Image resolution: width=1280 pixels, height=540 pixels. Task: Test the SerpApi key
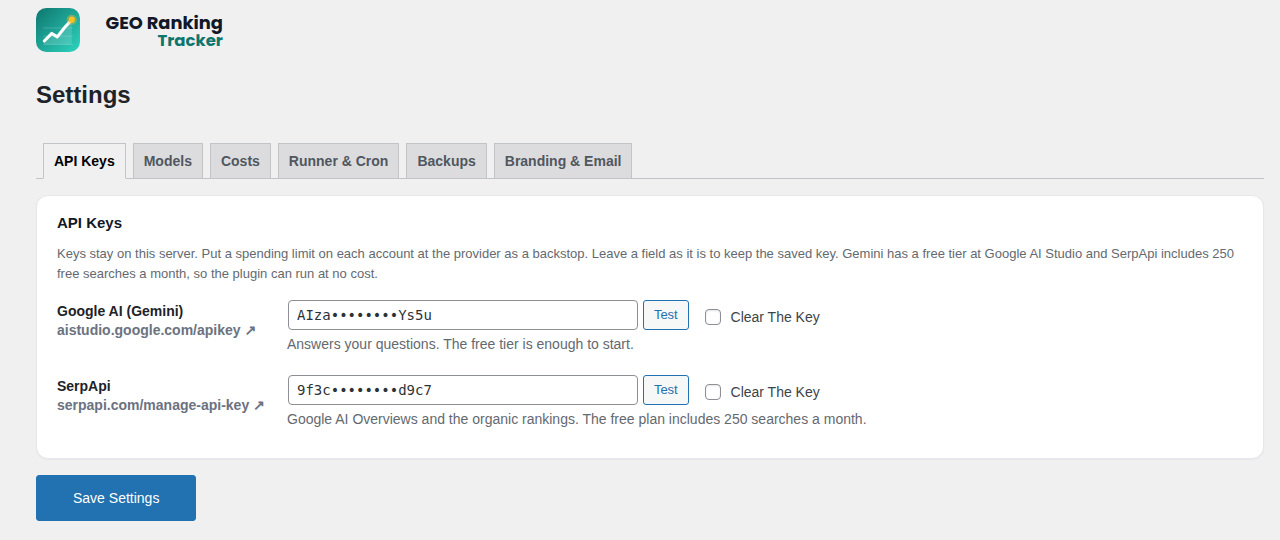(x=666, y=390)
